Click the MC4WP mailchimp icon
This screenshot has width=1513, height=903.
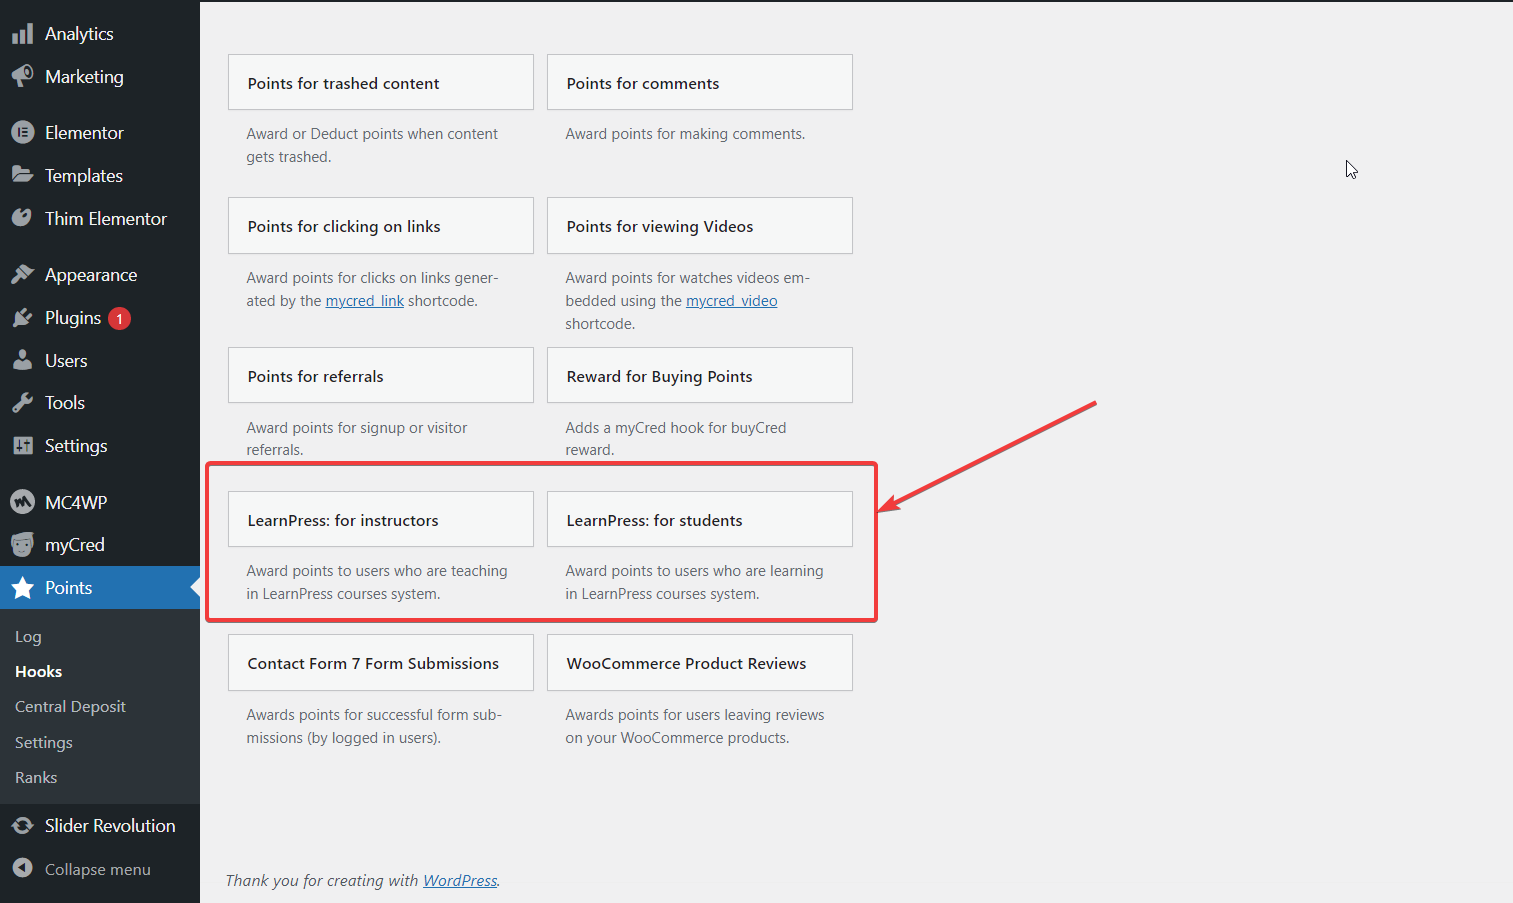point(22,502)
